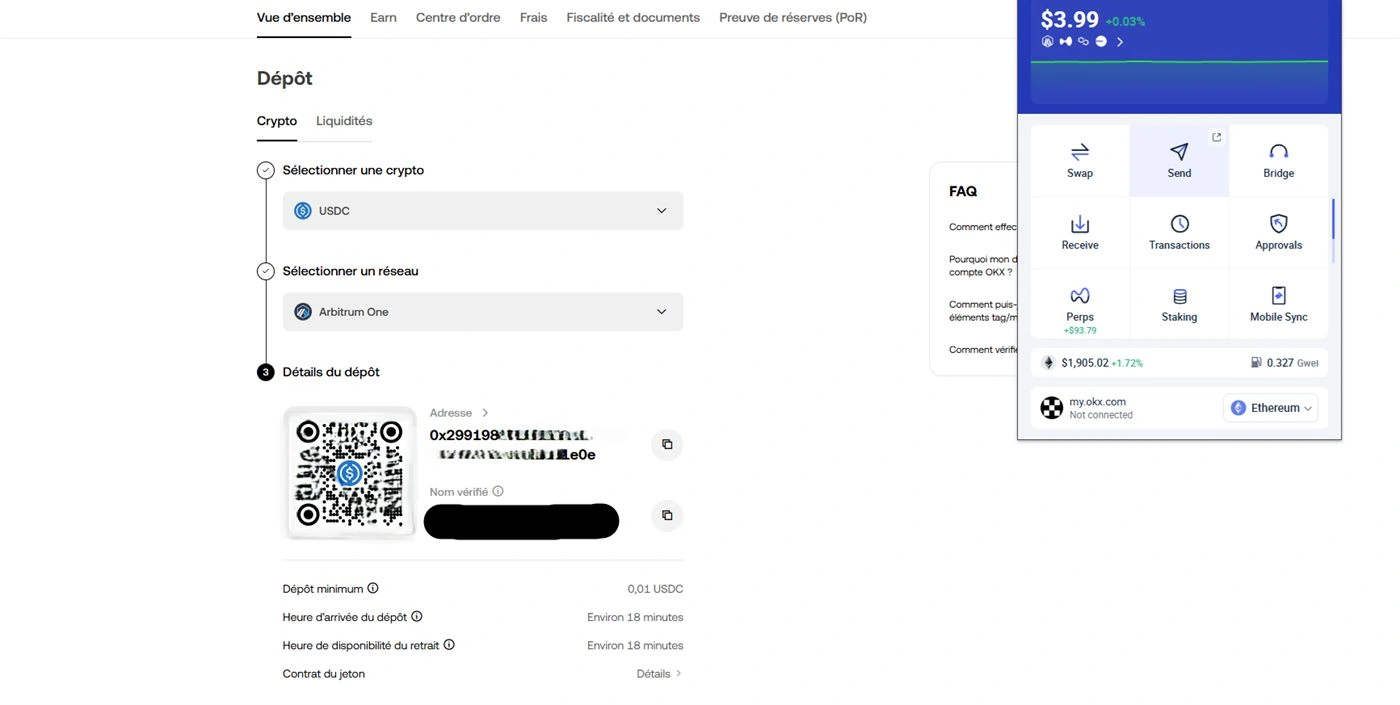The image size is (1400, 705).
Task: Switch to Liquidités deposit tab
Action: 344,121
